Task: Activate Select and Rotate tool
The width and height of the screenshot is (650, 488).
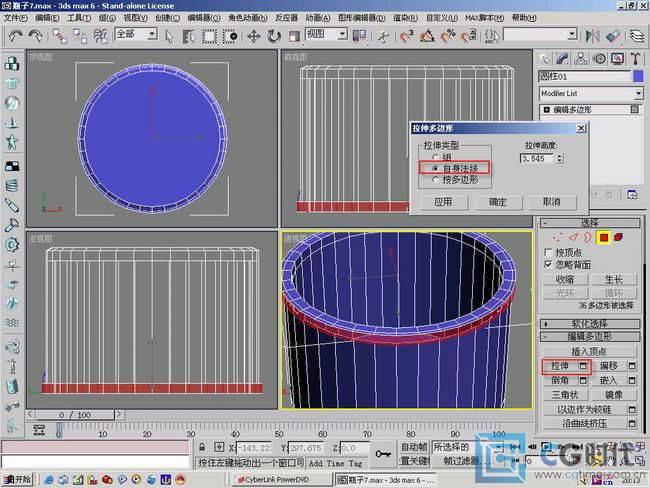Action: pos(274,36)
